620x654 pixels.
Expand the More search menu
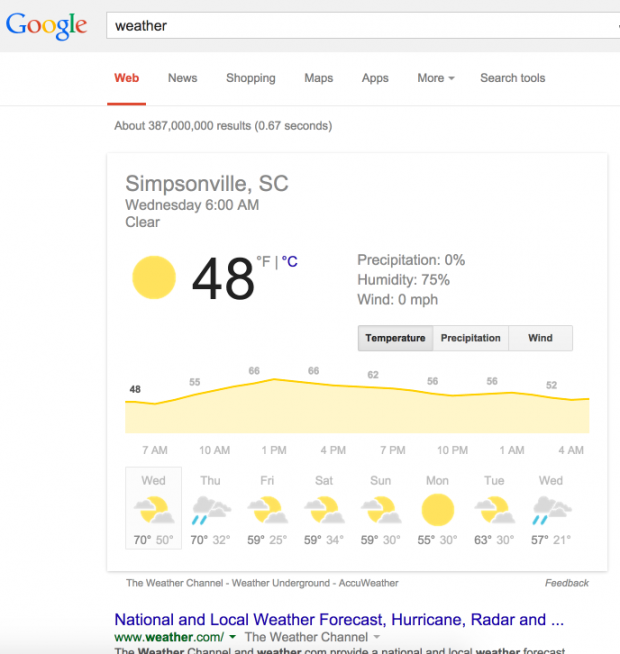point(436,78)
